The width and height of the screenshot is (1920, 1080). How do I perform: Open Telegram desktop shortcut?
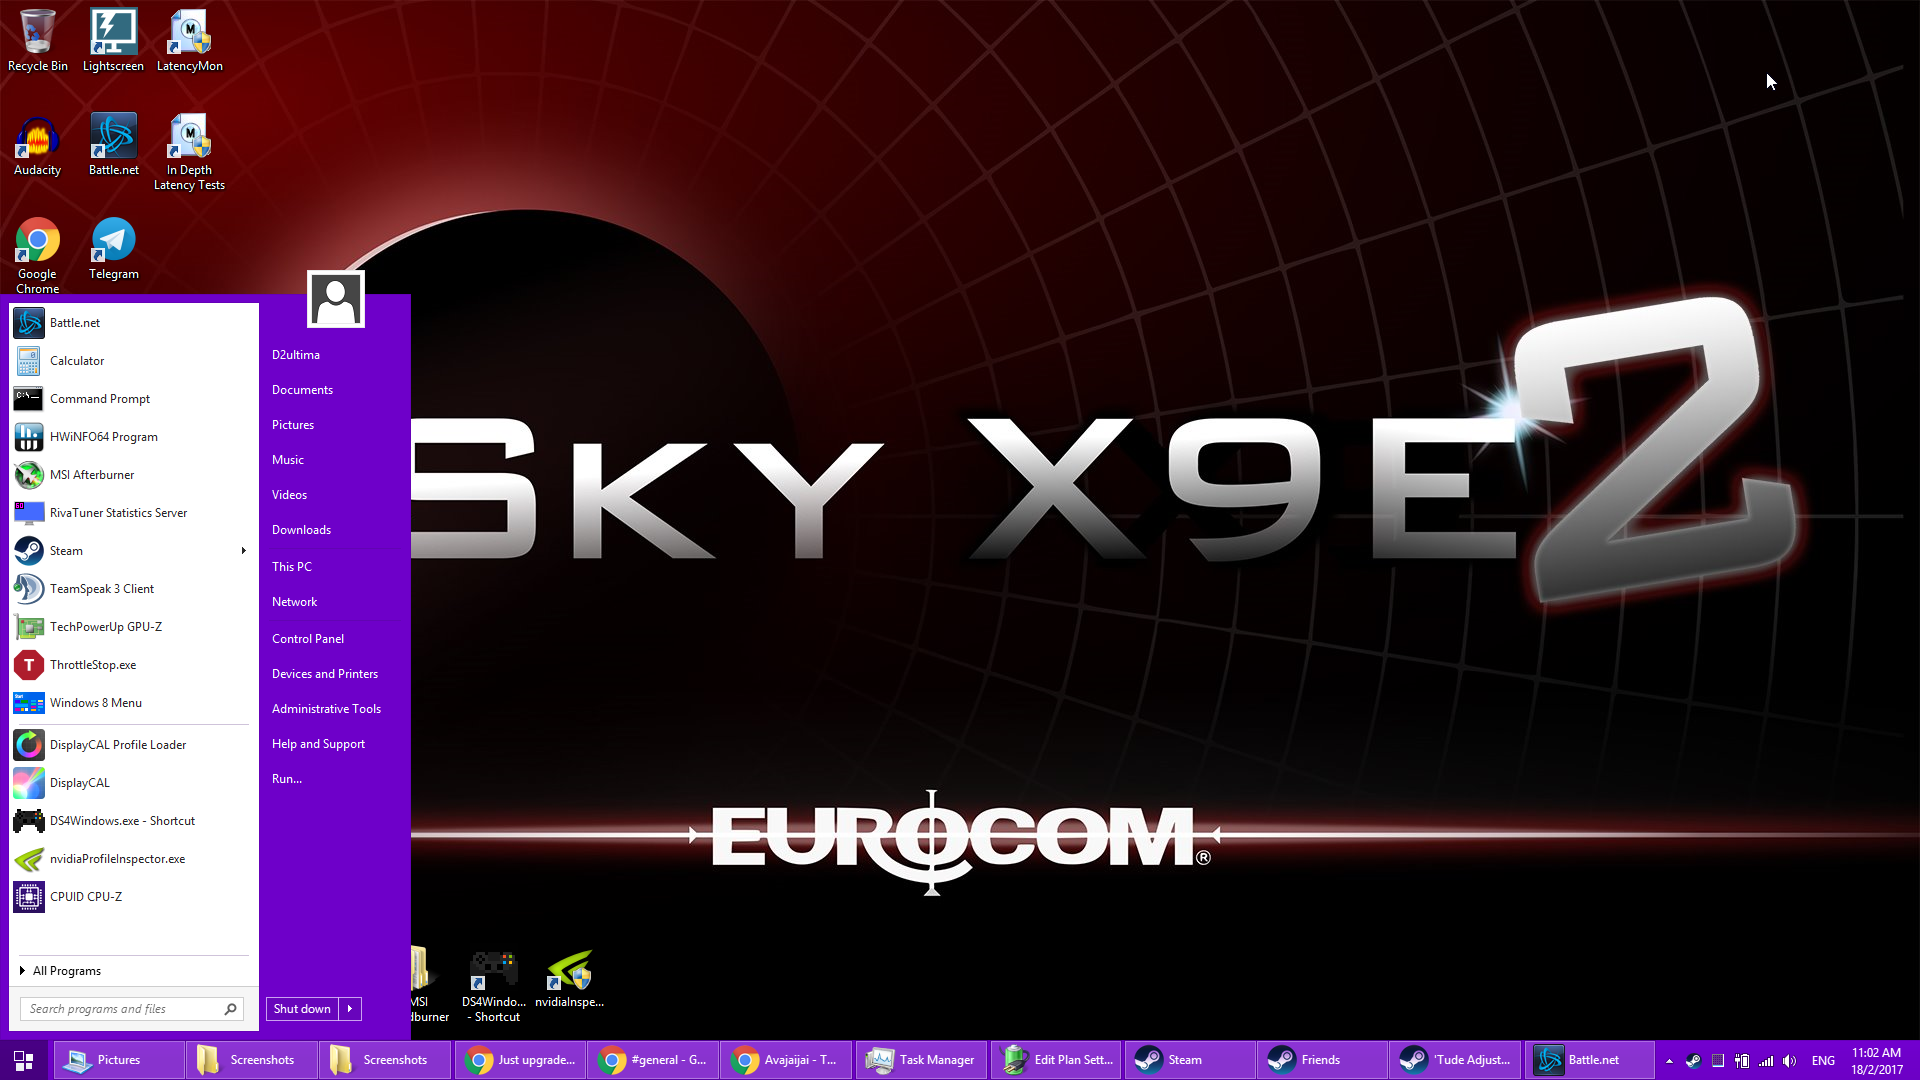click(113, 249)
